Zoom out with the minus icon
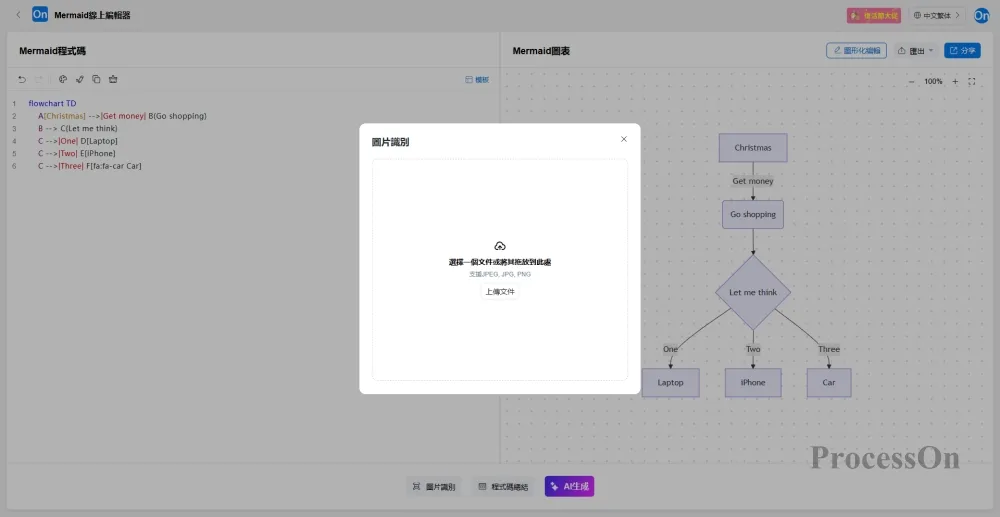Viewport: 1000px width, 517px height. point(911,81)
